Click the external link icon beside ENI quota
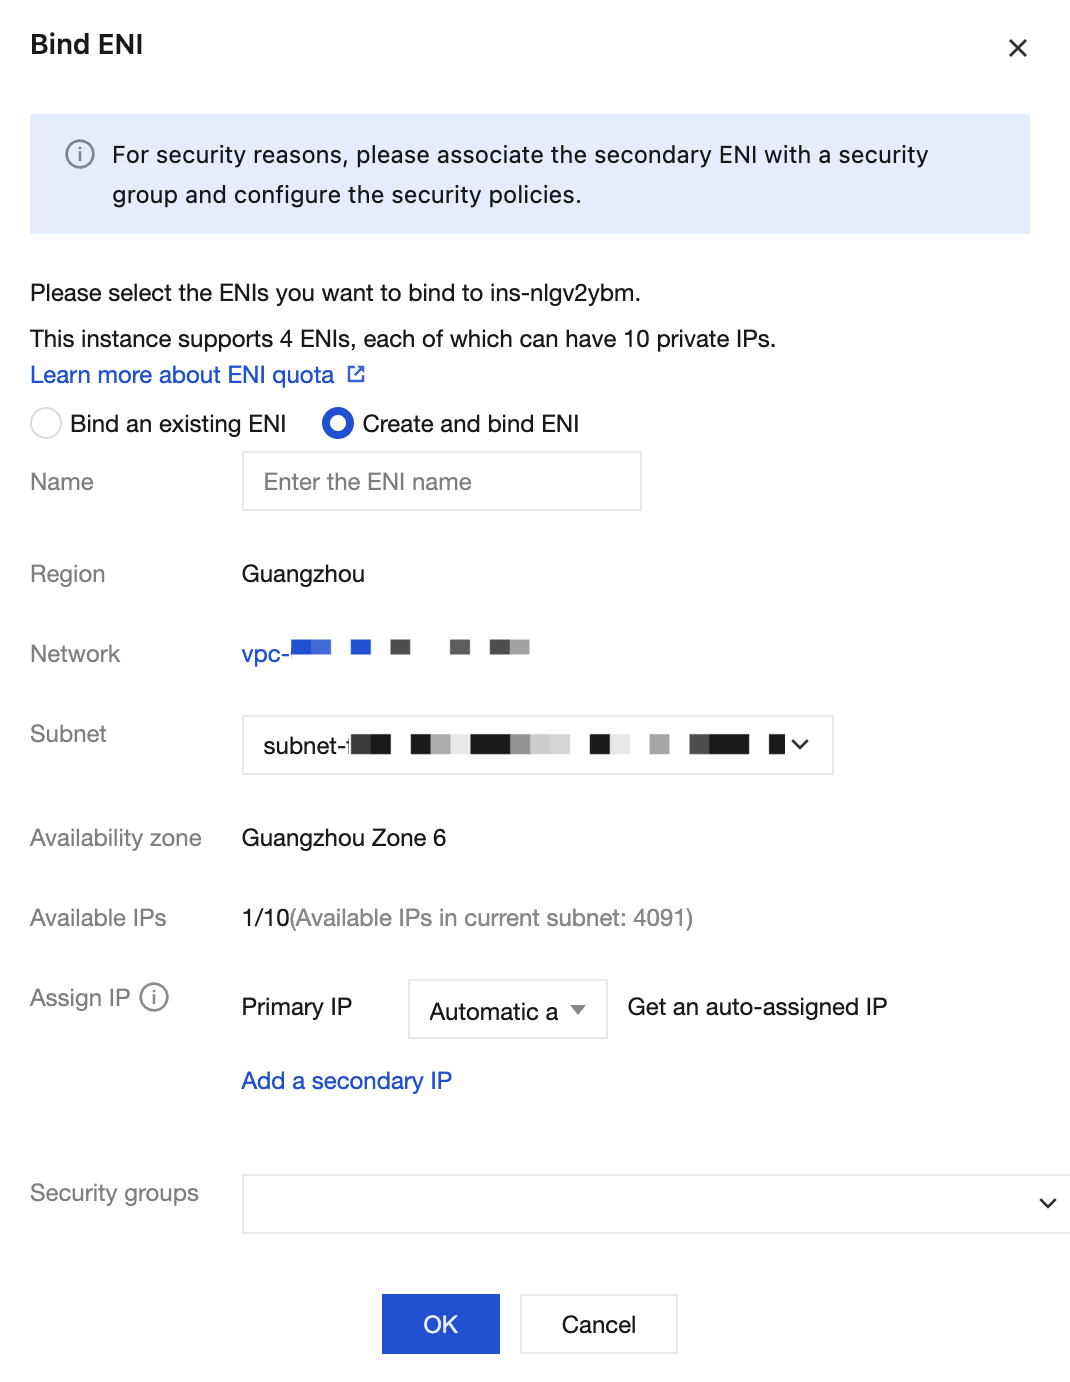This screenshot has height=1382, width=1070. point(356,374)
